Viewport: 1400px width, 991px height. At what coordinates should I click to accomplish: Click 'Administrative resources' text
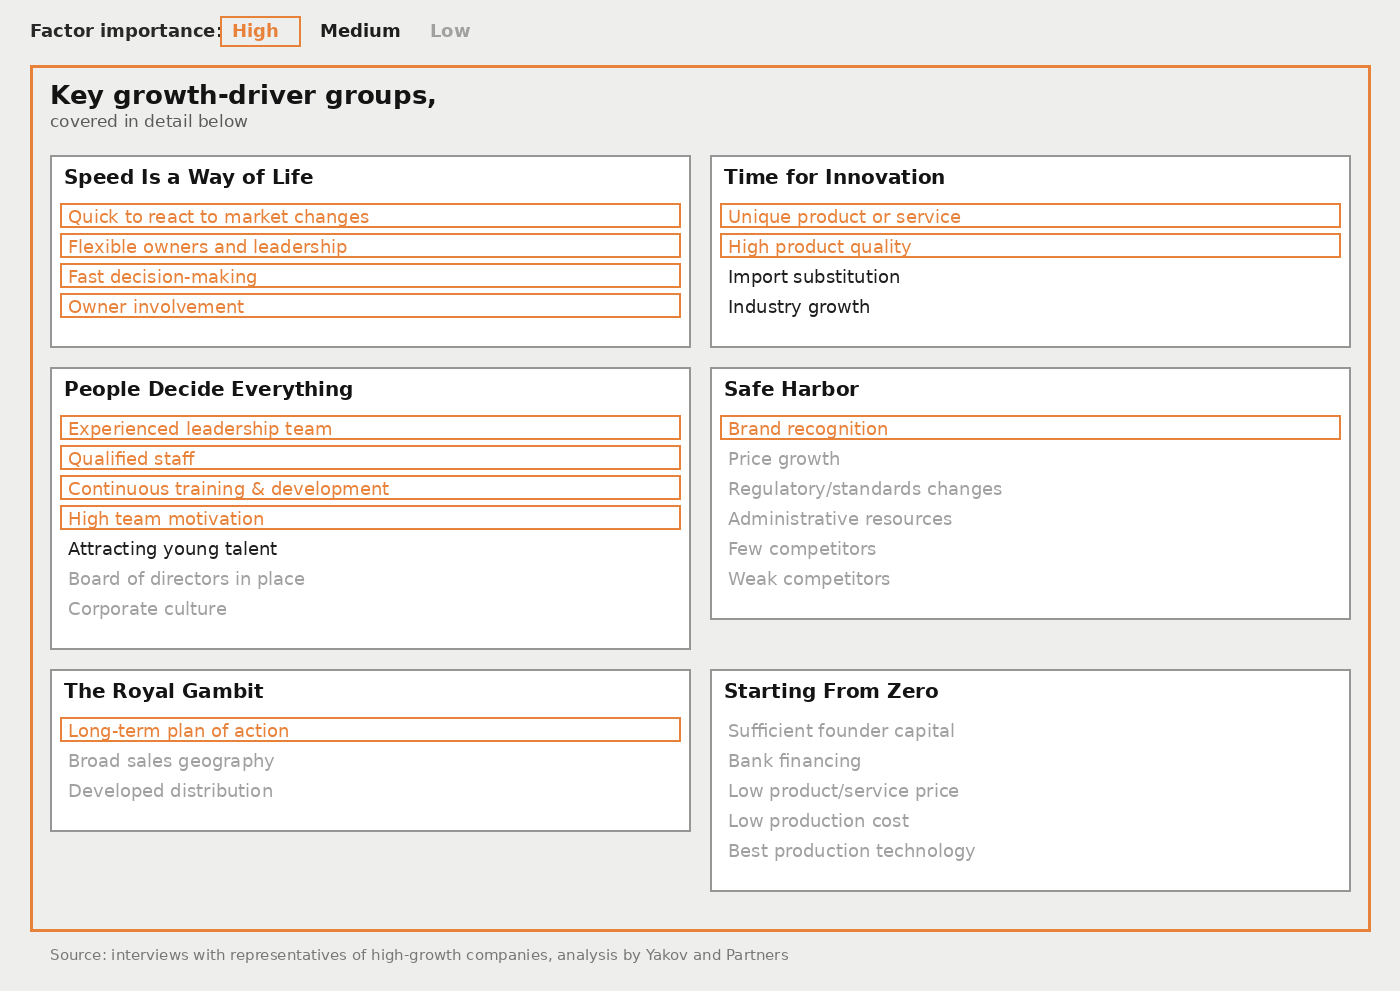840,519
